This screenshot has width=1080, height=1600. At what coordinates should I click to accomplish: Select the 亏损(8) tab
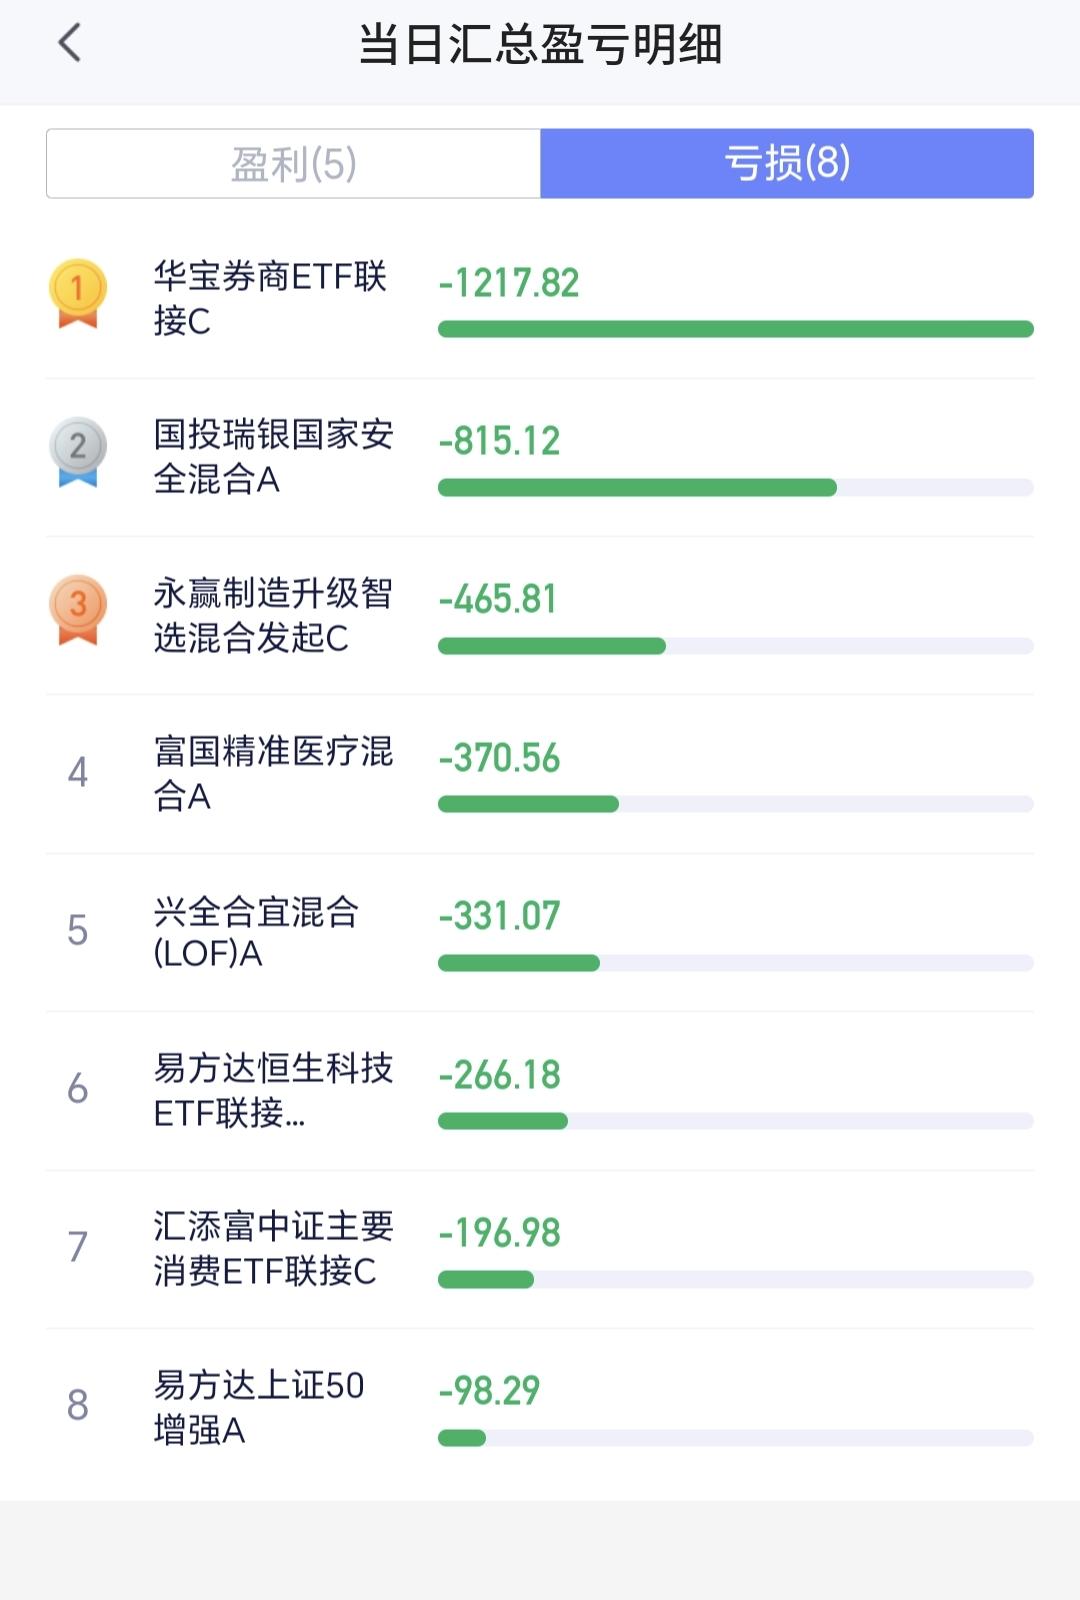pos(787,163)
